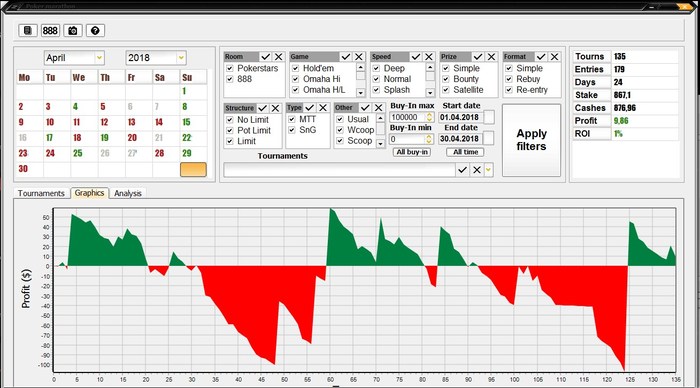Check all Prize filter options
The image size is (700, 388).
point(478,57)
